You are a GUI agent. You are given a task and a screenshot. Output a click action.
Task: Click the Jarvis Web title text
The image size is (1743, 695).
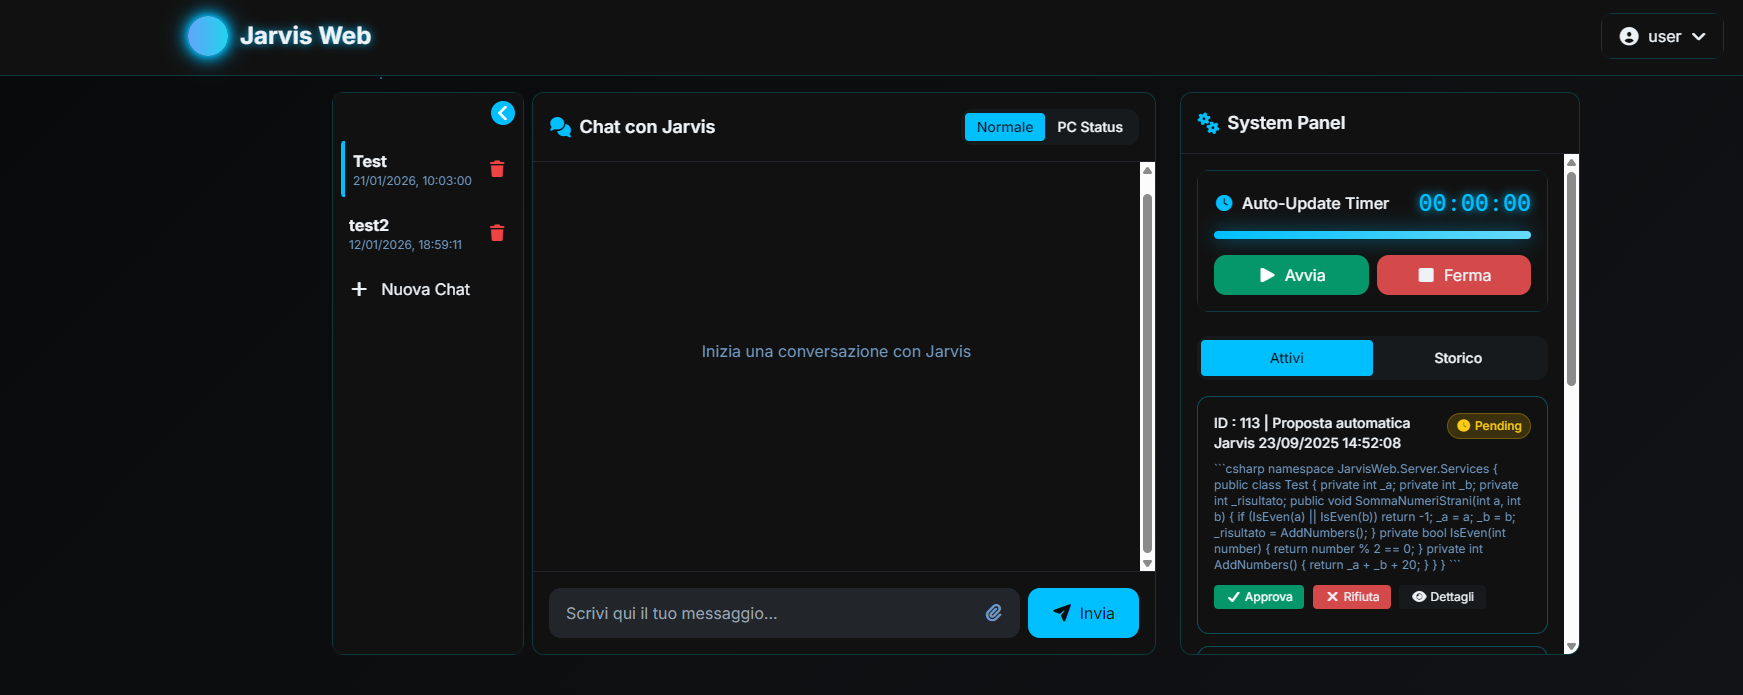click(305, 36)
